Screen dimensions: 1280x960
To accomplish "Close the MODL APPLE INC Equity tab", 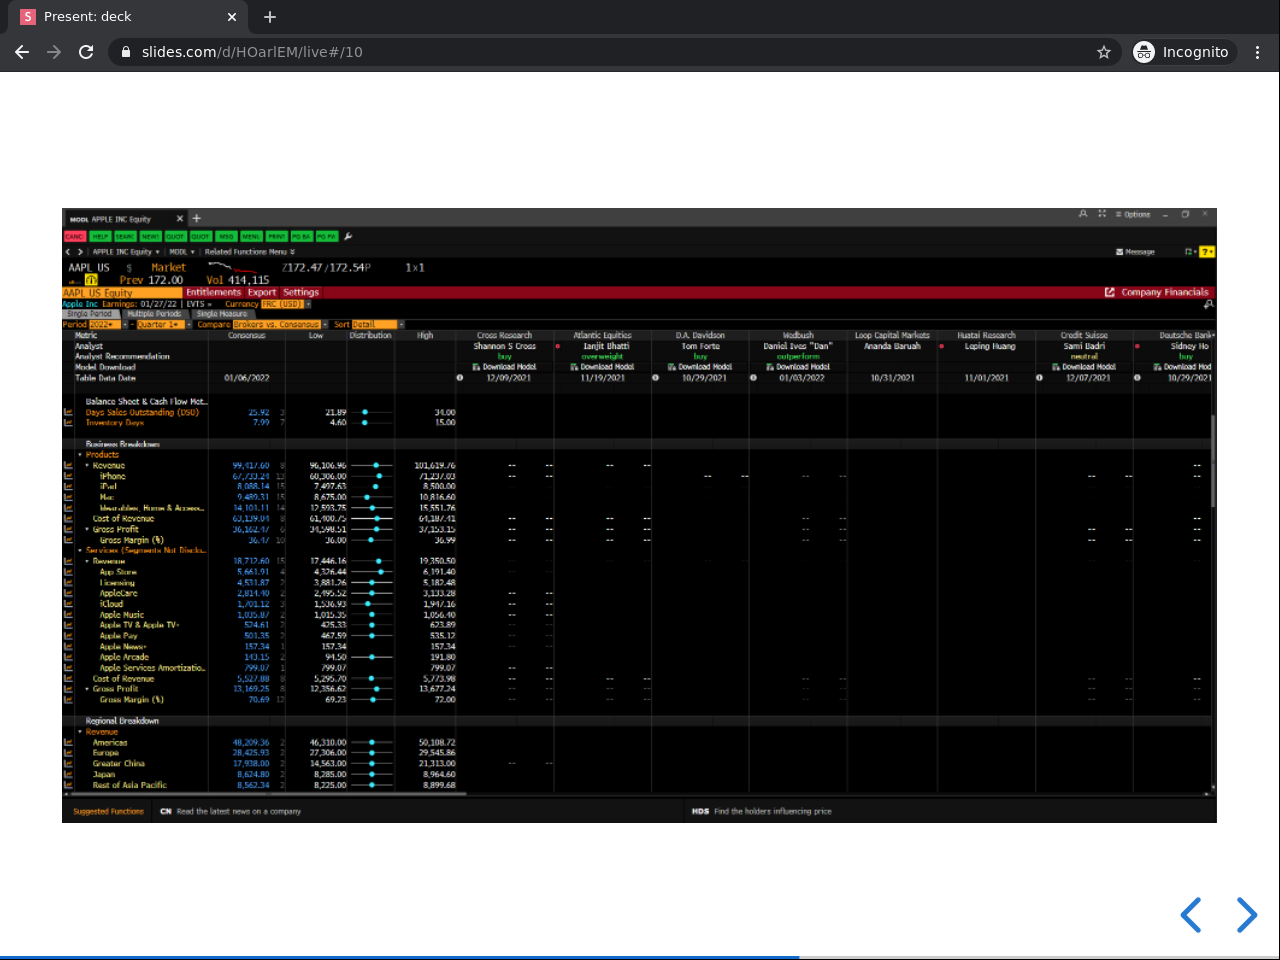I will coord(180,218).
